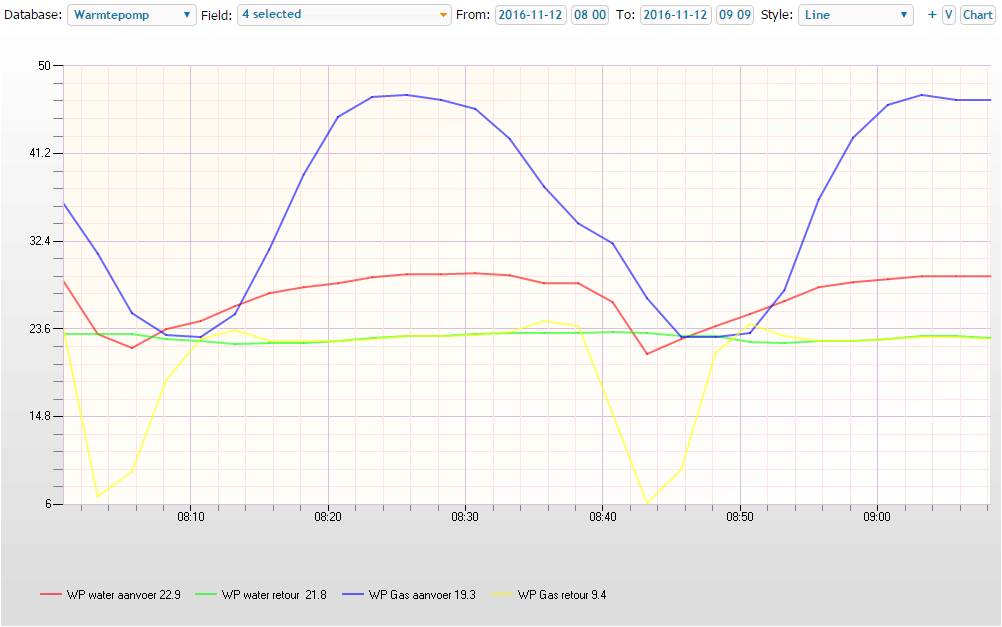
Task: Click the 08:20 time axis label
Action: click(x=328, y=516)
